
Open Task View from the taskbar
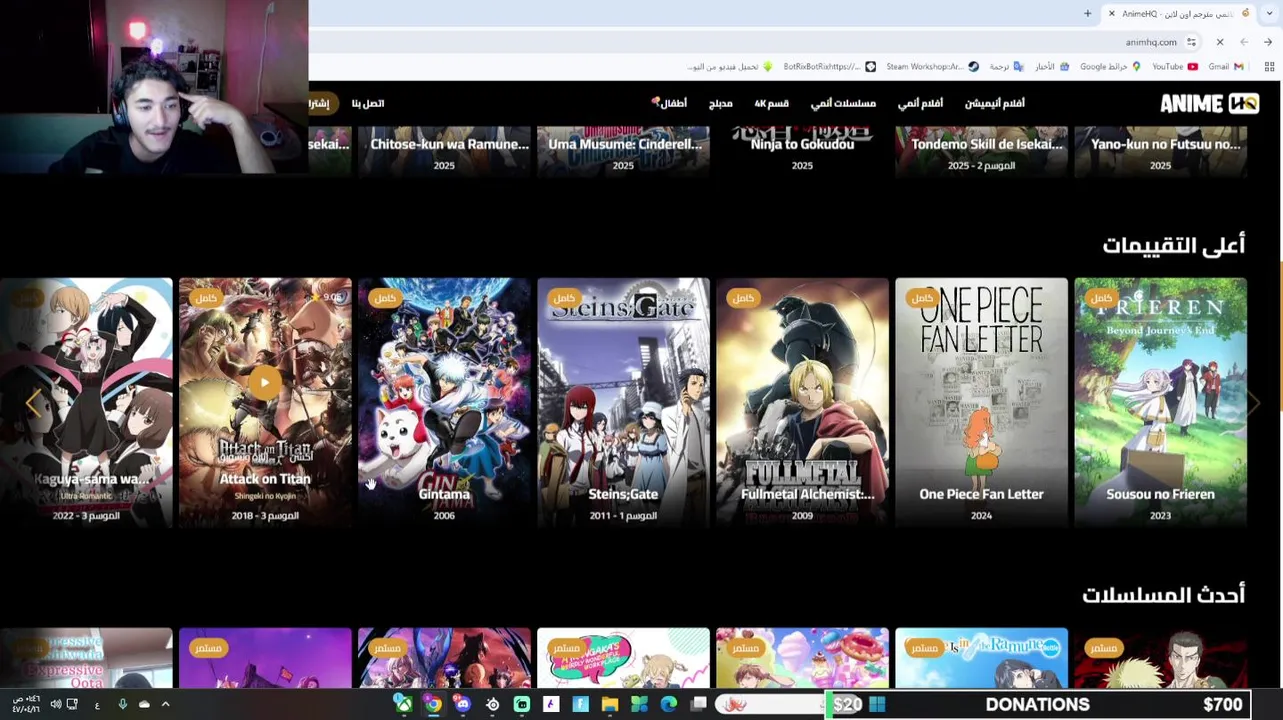(x=699, y=704)
